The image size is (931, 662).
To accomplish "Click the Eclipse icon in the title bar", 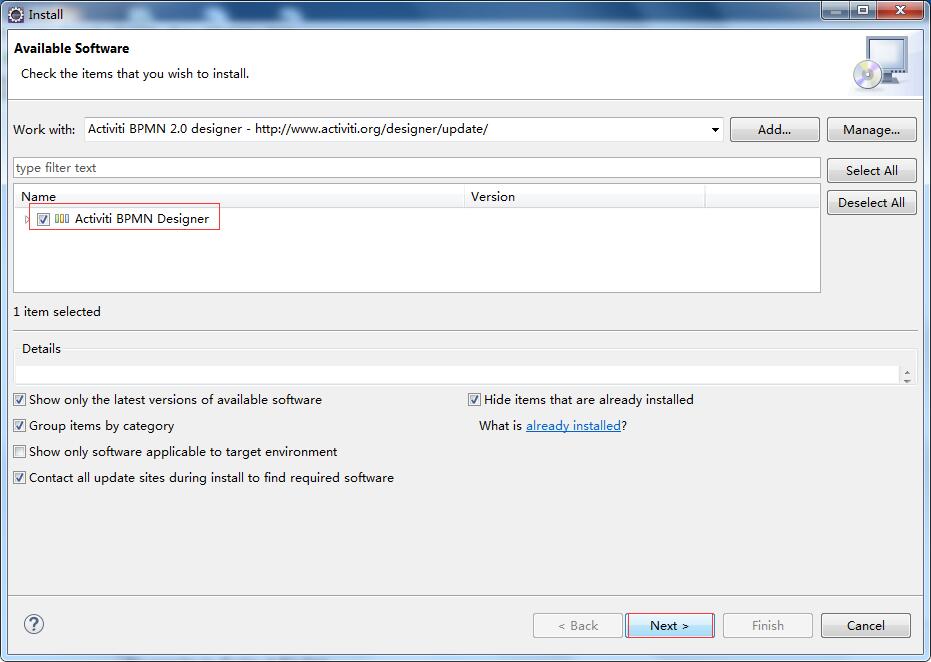I will point(16,14).
